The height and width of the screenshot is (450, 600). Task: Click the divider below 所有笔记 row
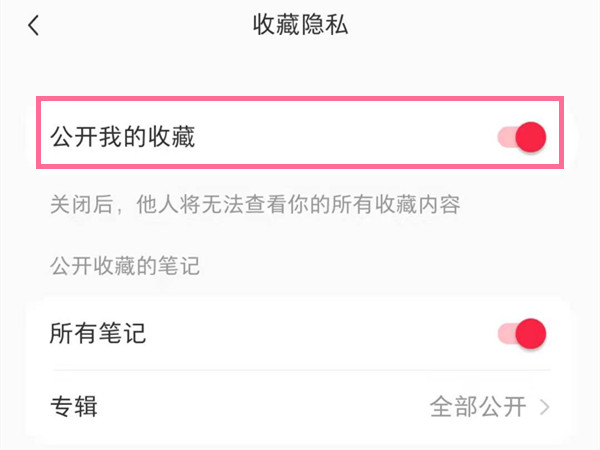tap(302, 370)
